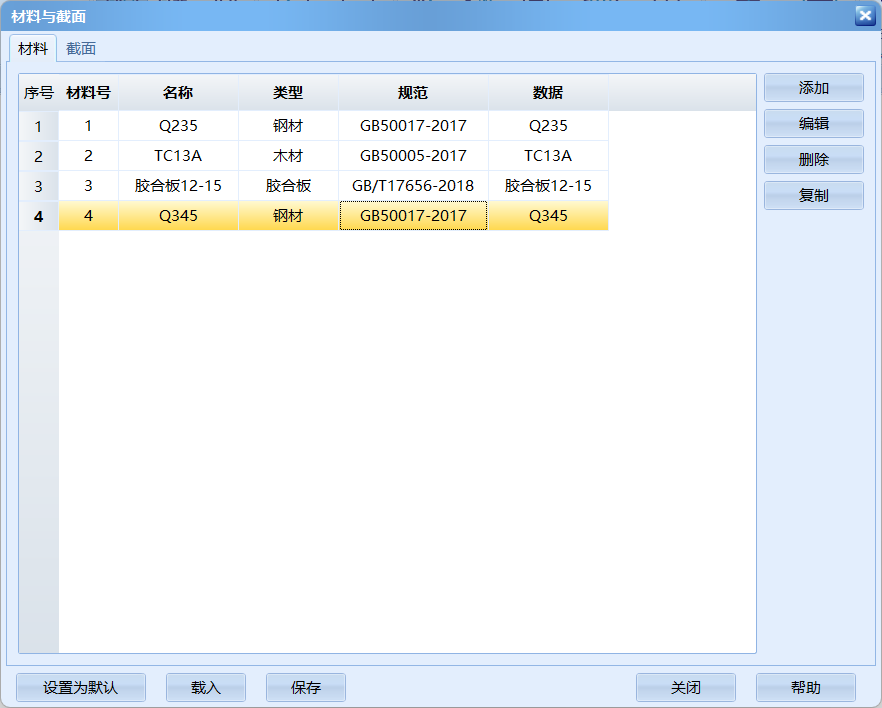882x708 pixels.
Task: Click the 添加 button
Action: coord(813,88)
